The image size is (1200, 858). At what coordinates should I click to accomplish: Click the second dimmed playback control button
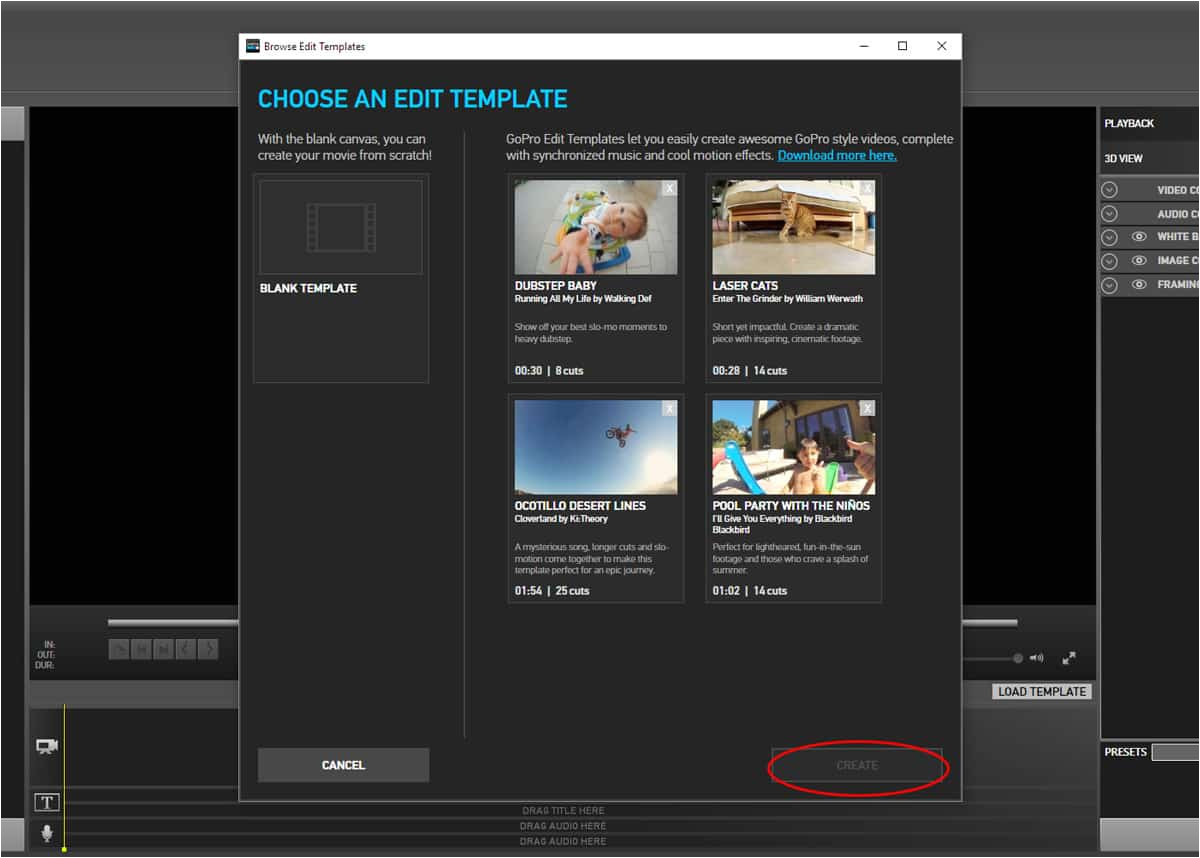141,649
